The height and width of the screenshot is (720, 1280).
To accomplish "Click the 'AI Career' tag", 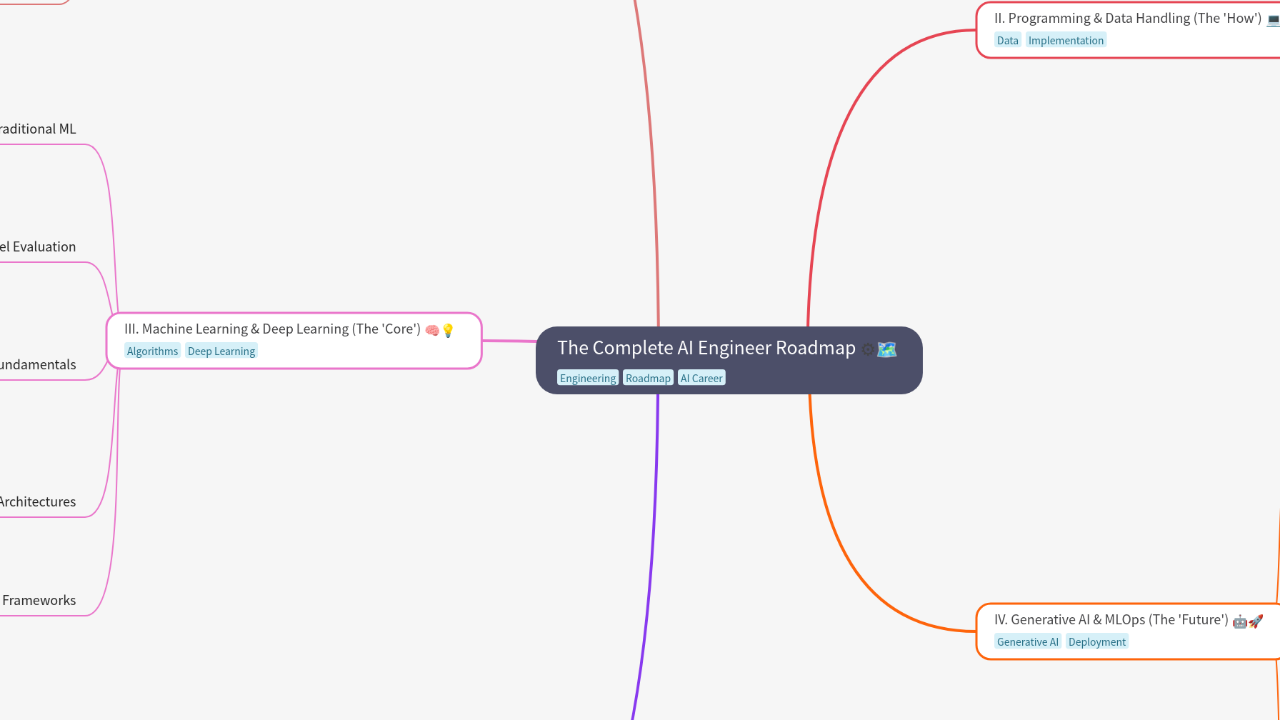I will coord(701,378).
